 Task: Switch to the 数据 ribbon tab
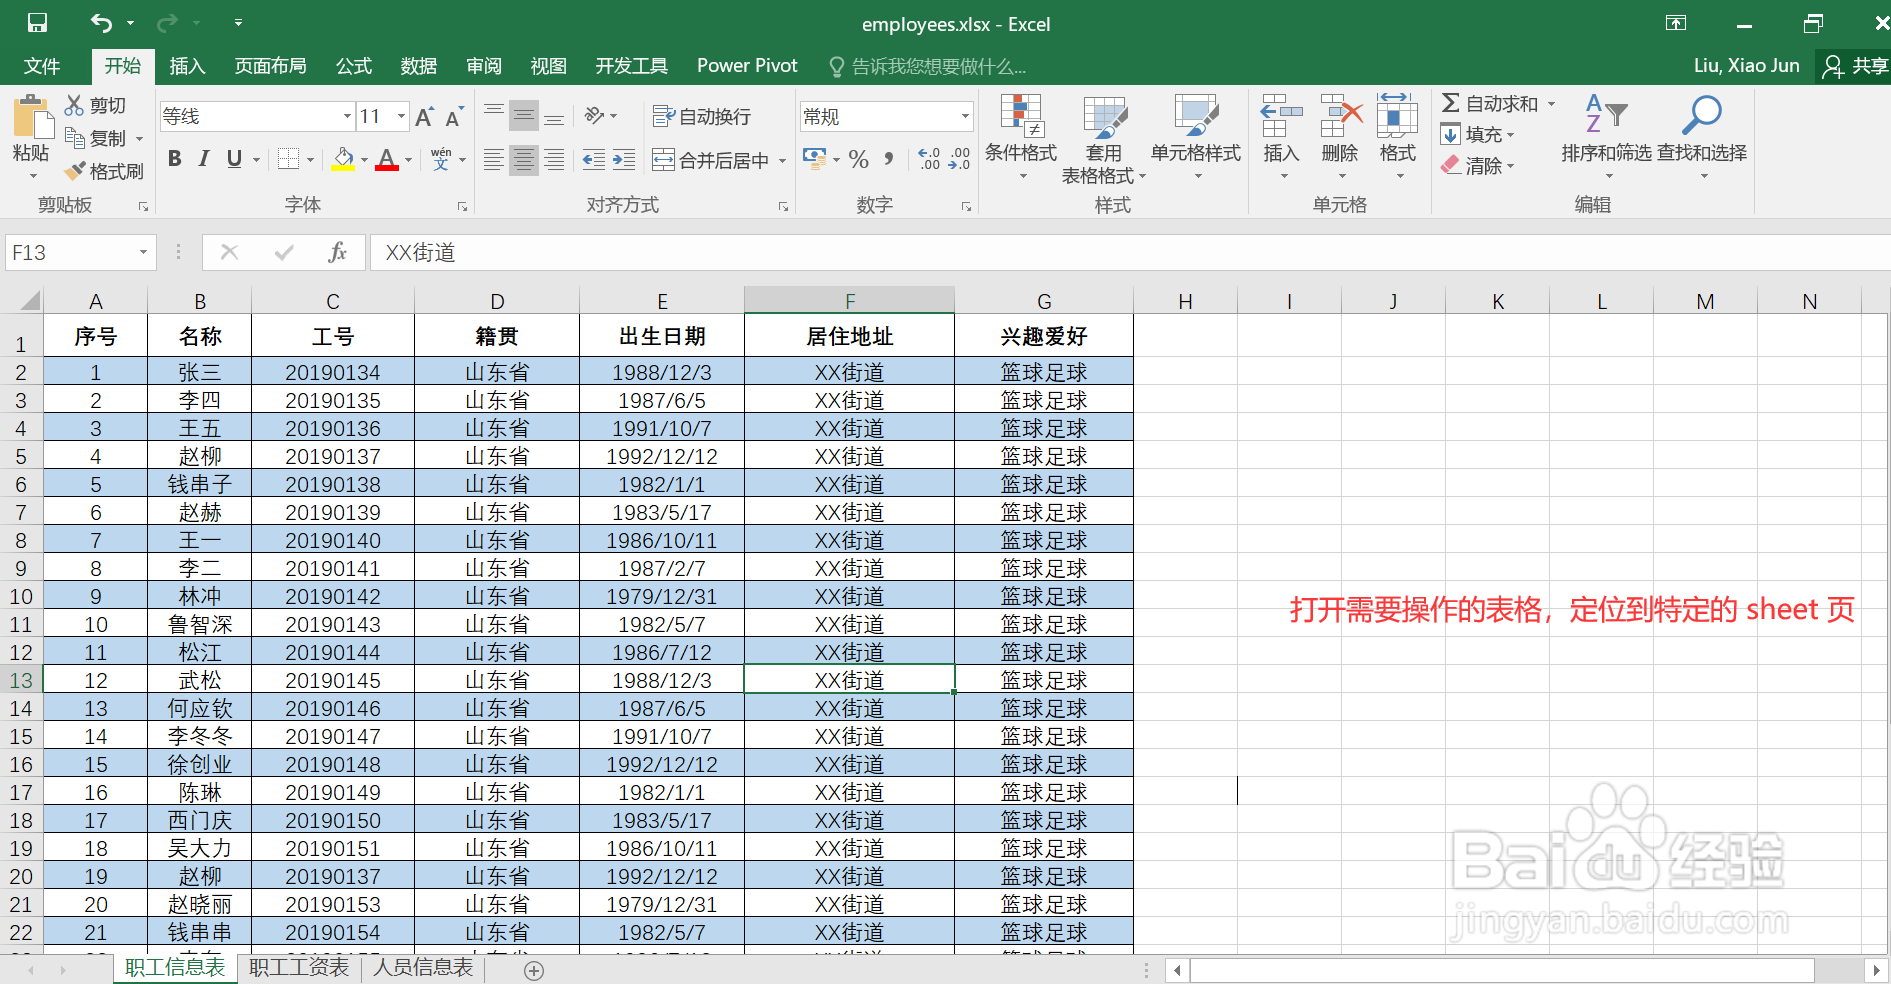(419, 66)
